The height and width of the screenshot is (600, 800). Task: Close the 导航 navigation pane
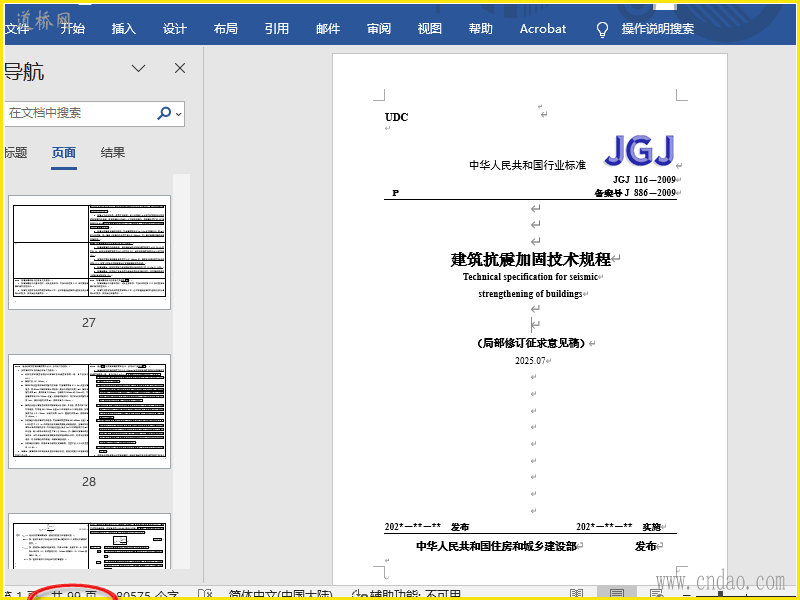pos(180,68)
